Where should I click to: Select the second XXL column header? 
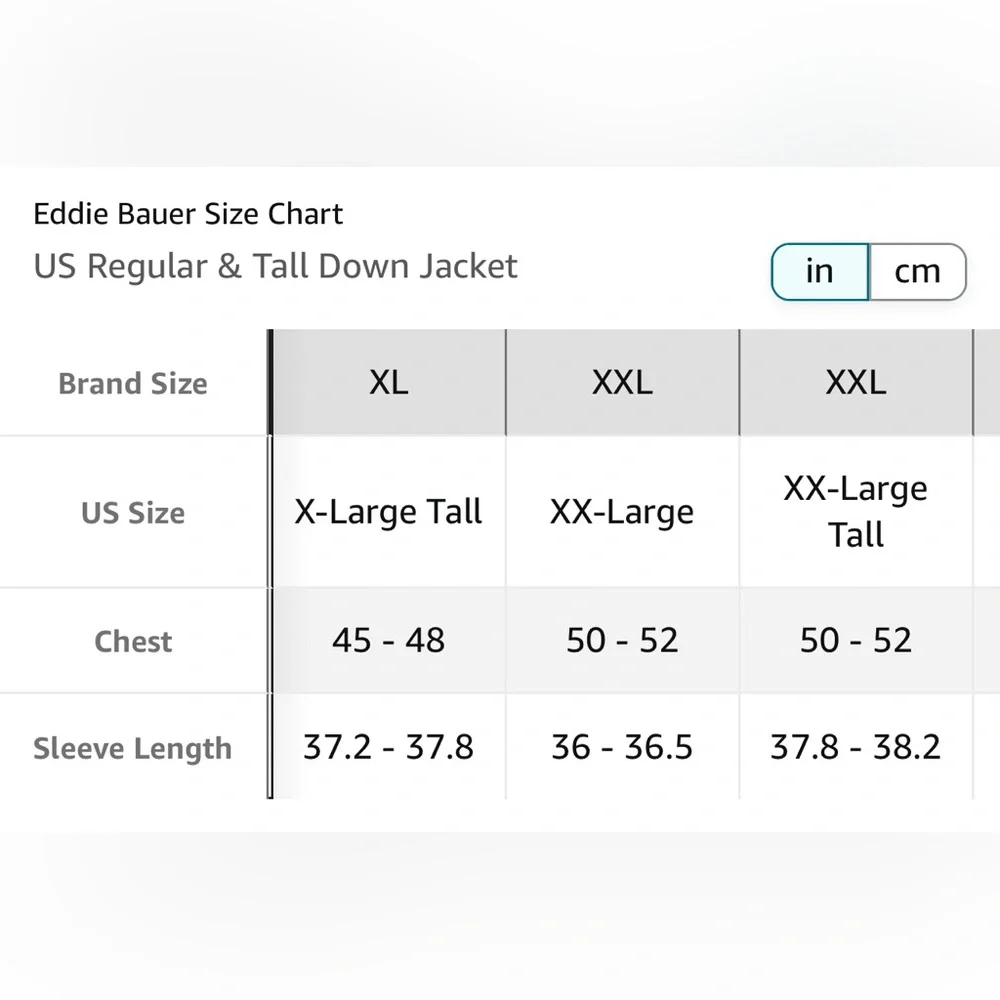[855, 383]
